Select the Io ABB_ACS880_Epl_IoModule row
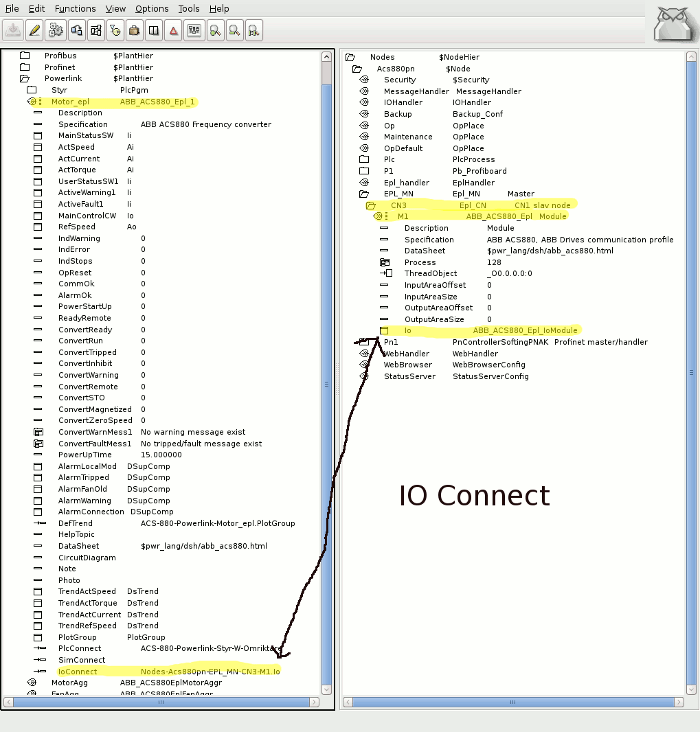The height and width of the screenshot is (732, 700). click(x=479, y=331)
